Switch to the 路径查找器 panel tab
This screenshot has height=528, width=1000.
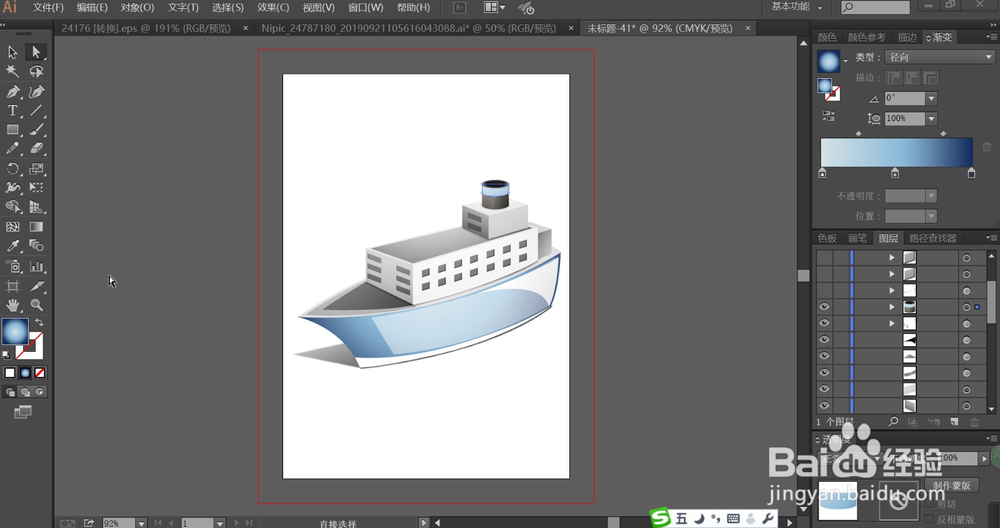(x=932, y=238)
